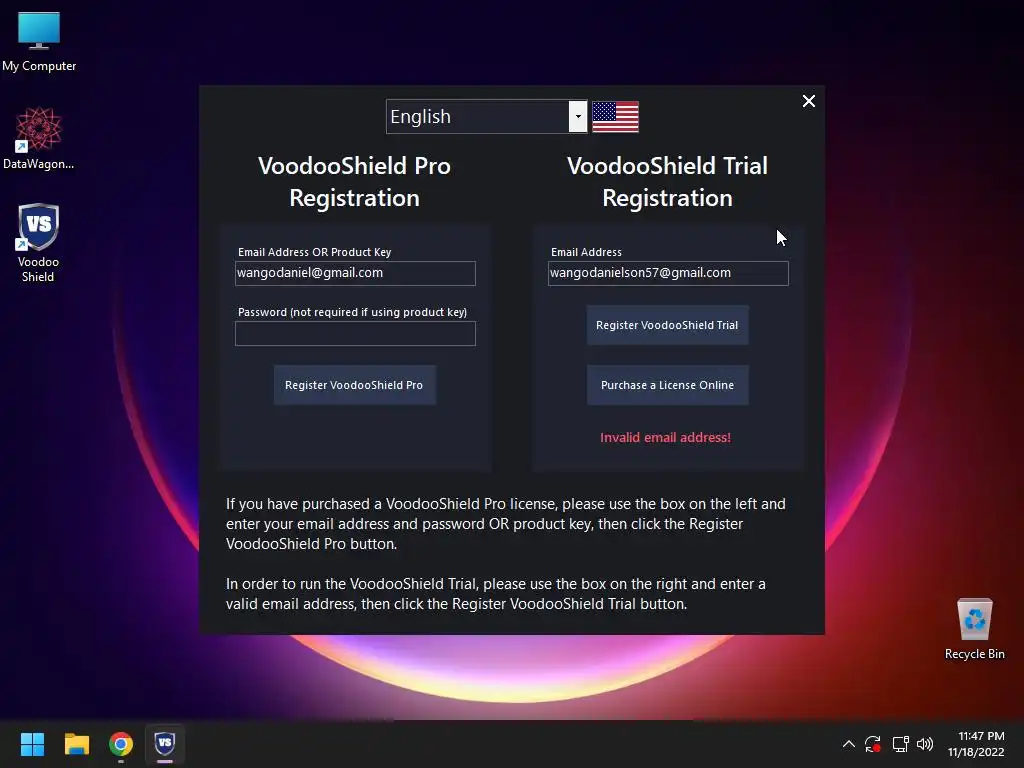Click the sync status tray icon
The height and width of the screenshot is (768, 1024).
coord(873,744)
